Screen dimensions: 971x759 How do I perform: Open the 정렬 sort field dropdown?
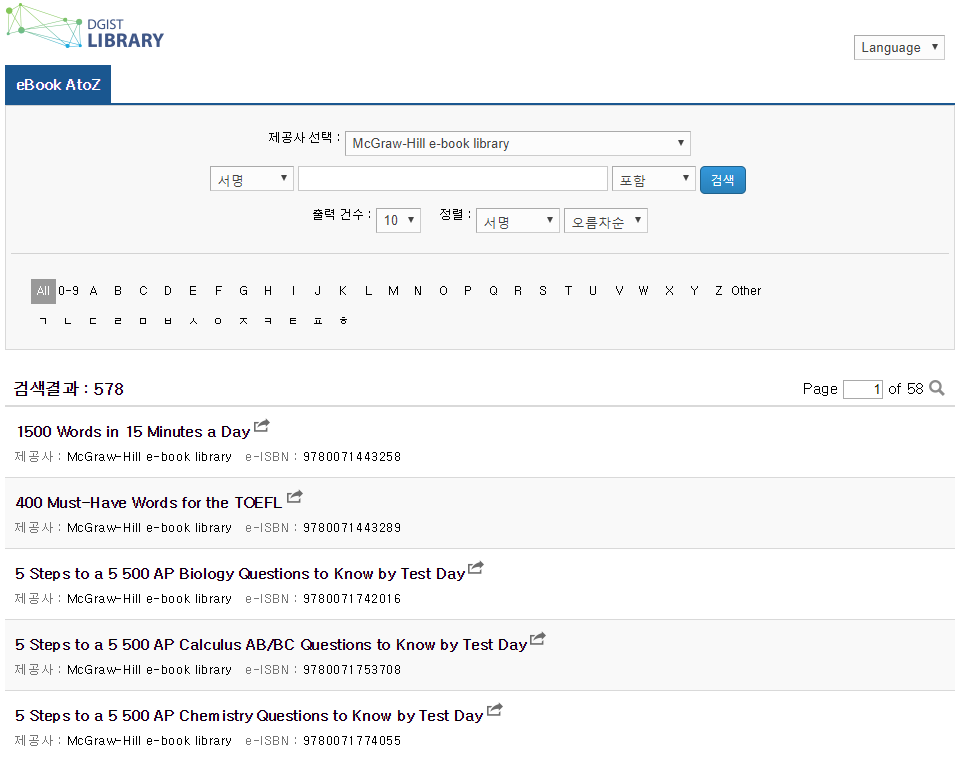518,220
